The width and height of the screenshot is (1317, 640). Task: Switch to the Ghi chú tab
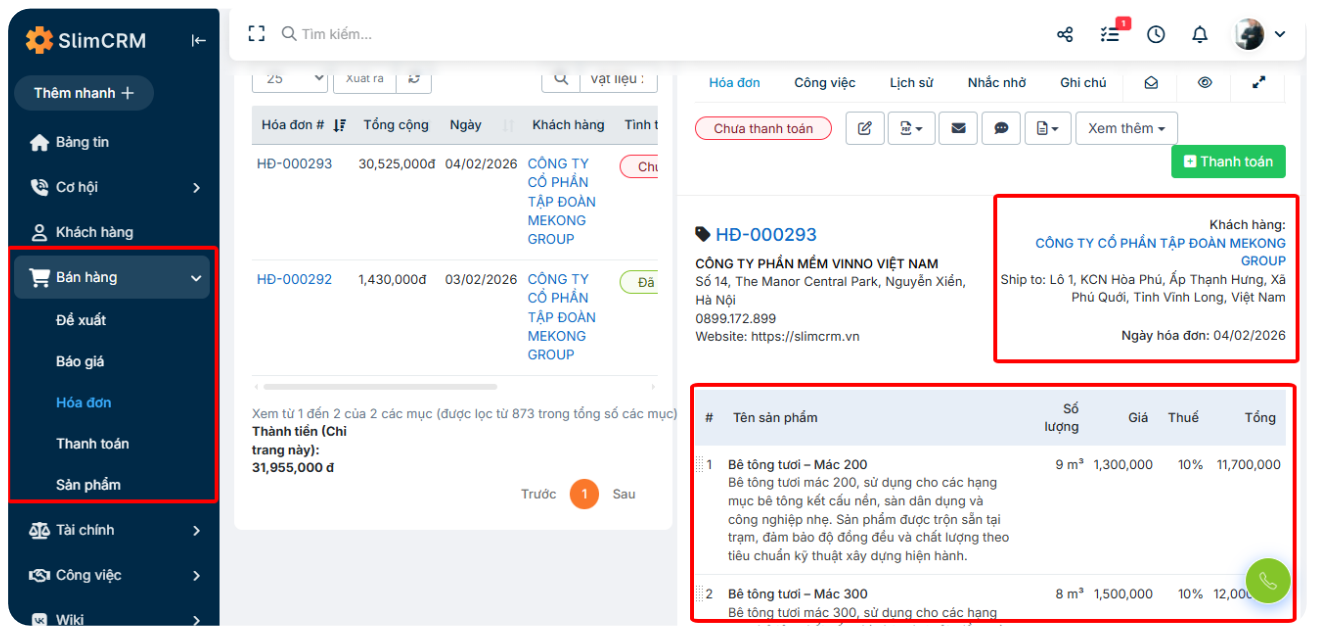pyautogui.click(x=1083, y=83)
